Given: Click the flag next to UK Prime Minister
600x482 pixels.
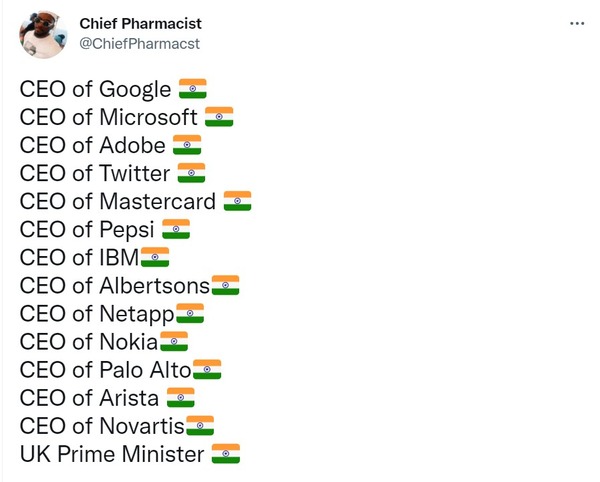Looking at the screenshot, I should coord(226,454).
